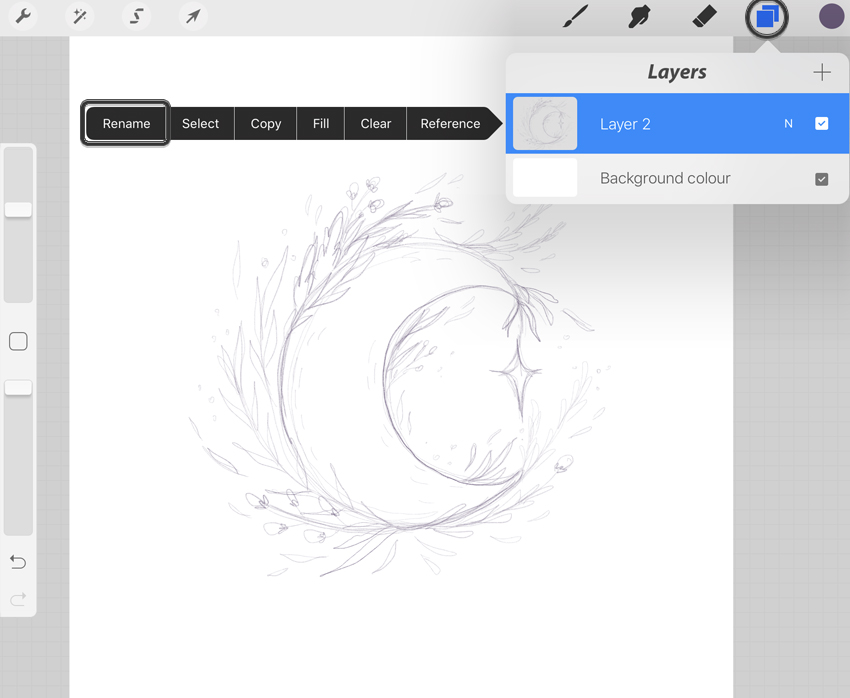
Task: Toggle the Background colour visibility checkbox
Action: 822,178
